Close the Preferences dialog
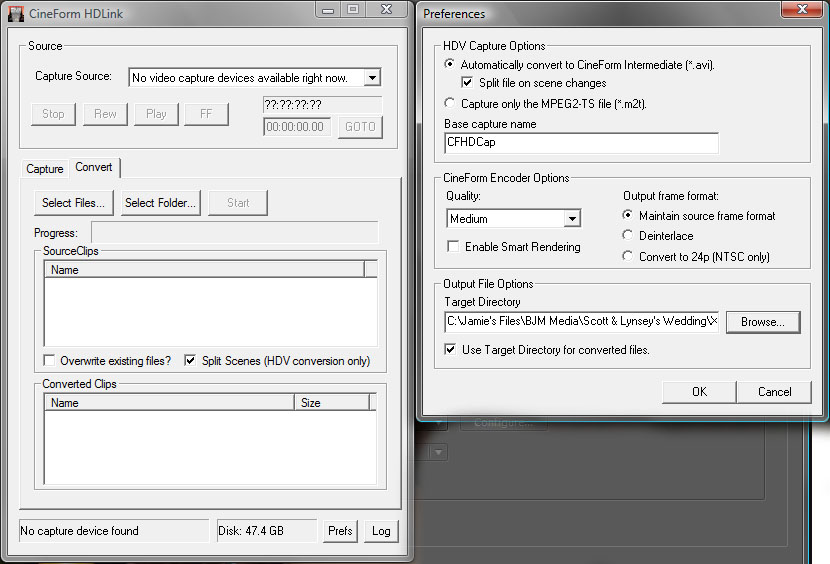The image size is (830, 564). (x=802, y=9)
